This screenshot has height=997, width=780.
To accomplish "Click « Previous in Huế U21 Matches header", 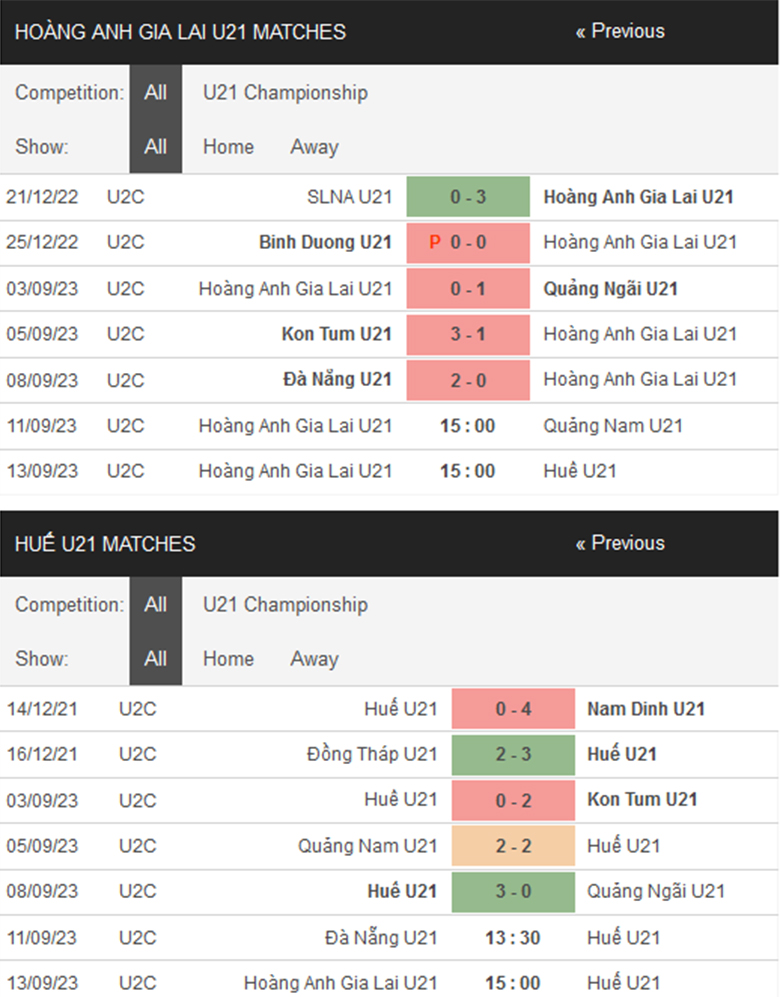I will pyautogui.click(x=619, y=543).
